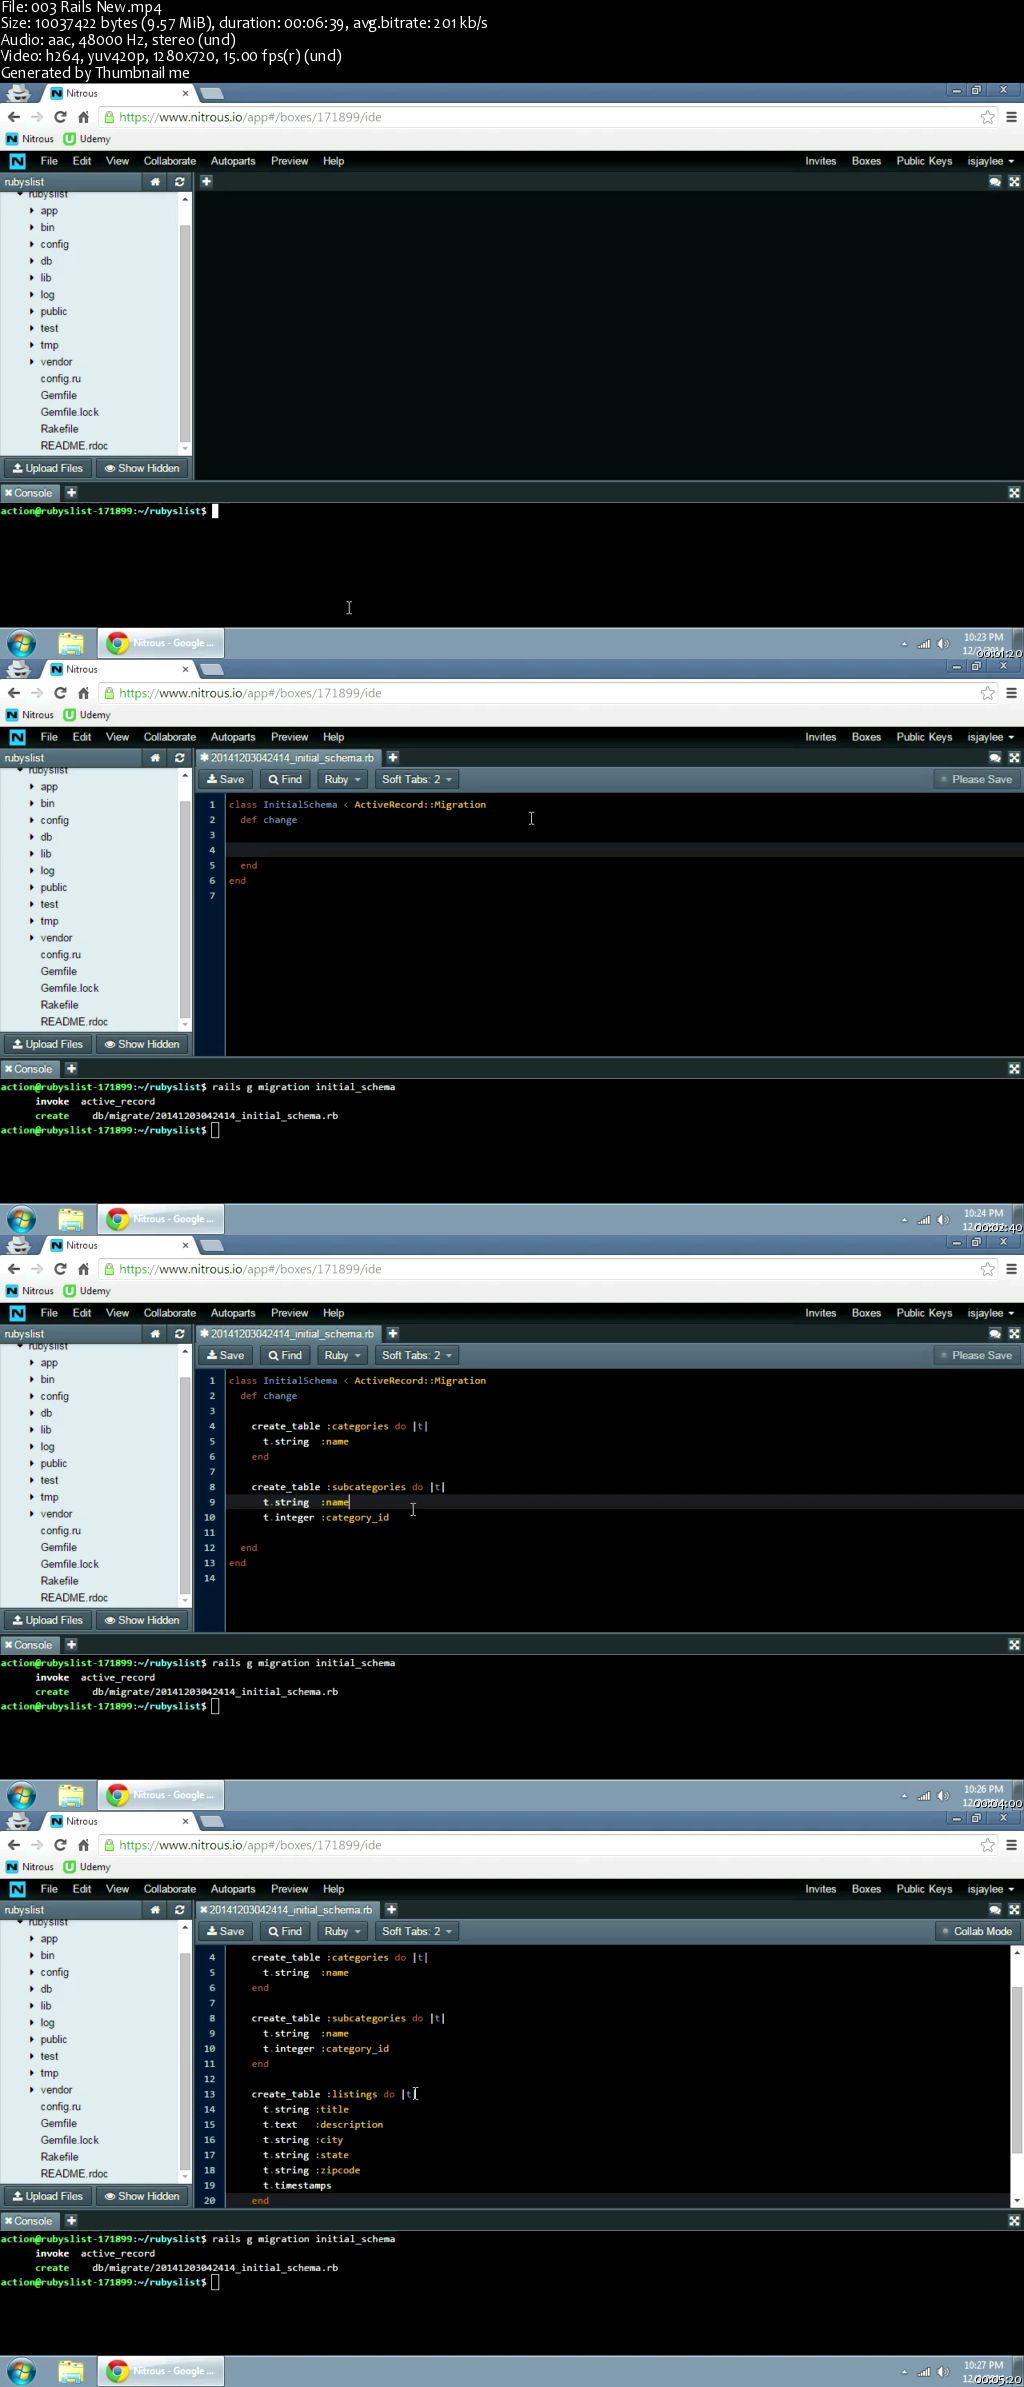
Task: Open the Collaborate menu in the 10:27 PM frame
Action: 170,1889
